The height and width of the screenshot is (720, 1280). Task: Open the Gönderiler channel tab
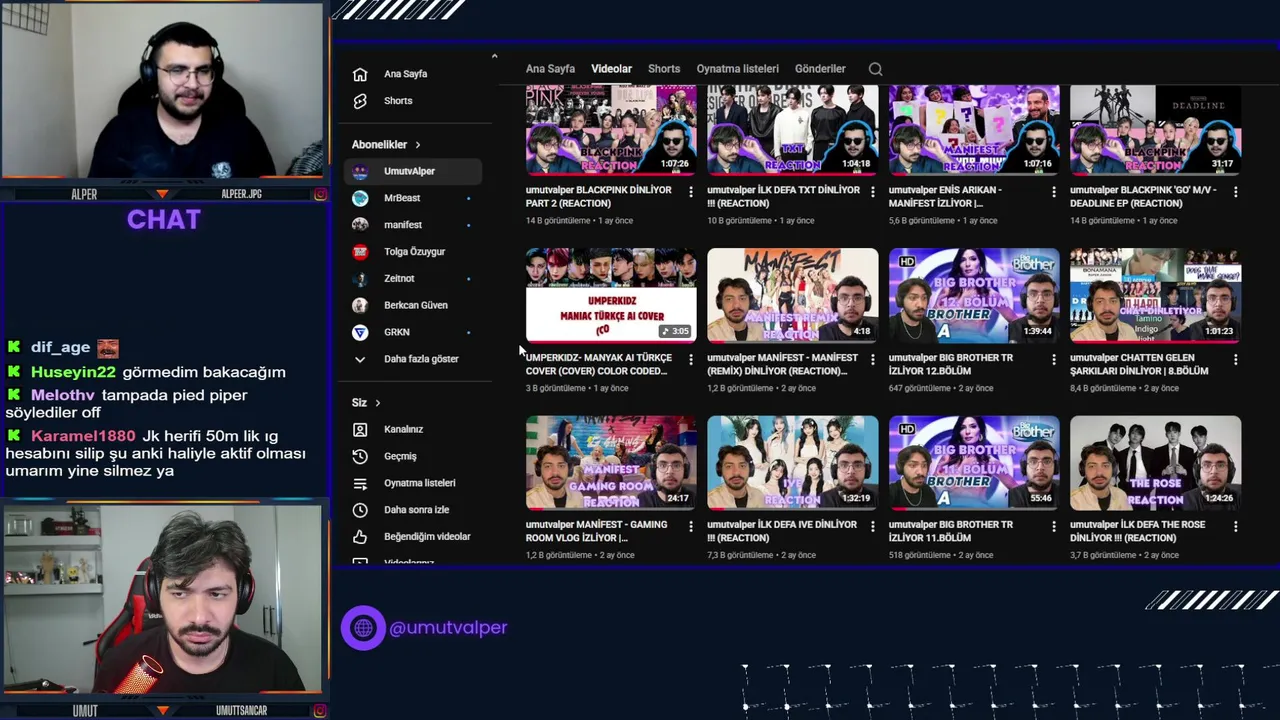(x=820, y=69)
